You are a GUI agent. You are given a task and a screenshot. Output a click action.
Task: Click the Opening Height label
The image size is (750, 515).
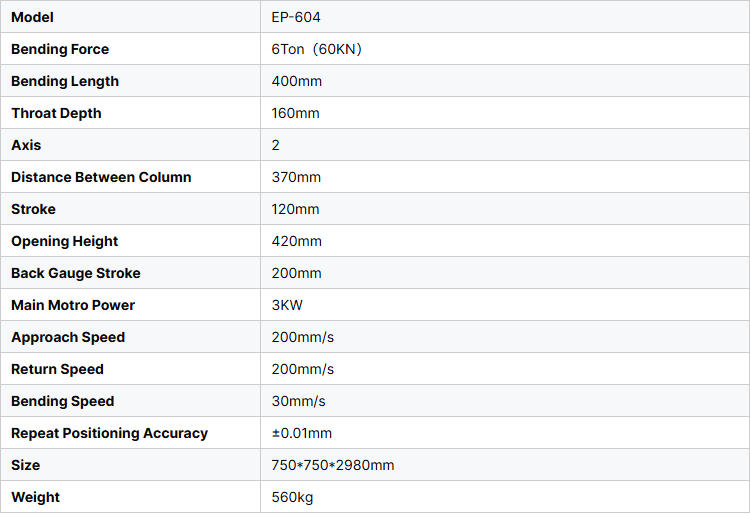click(64, 241)
